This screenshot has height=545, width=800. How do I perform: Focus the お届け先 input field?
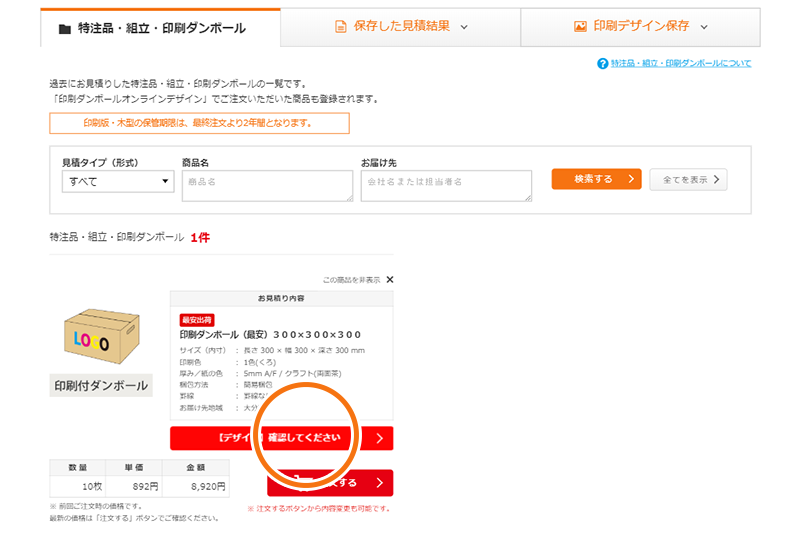(x=446, y=186)
